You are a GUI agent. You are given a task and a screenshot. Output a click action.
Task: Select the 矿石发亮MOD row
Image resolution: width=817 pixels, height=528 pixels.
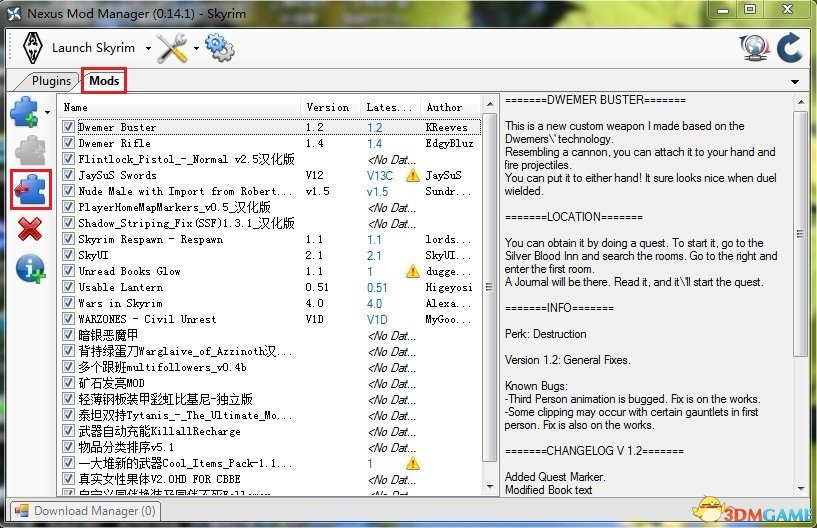270,383
